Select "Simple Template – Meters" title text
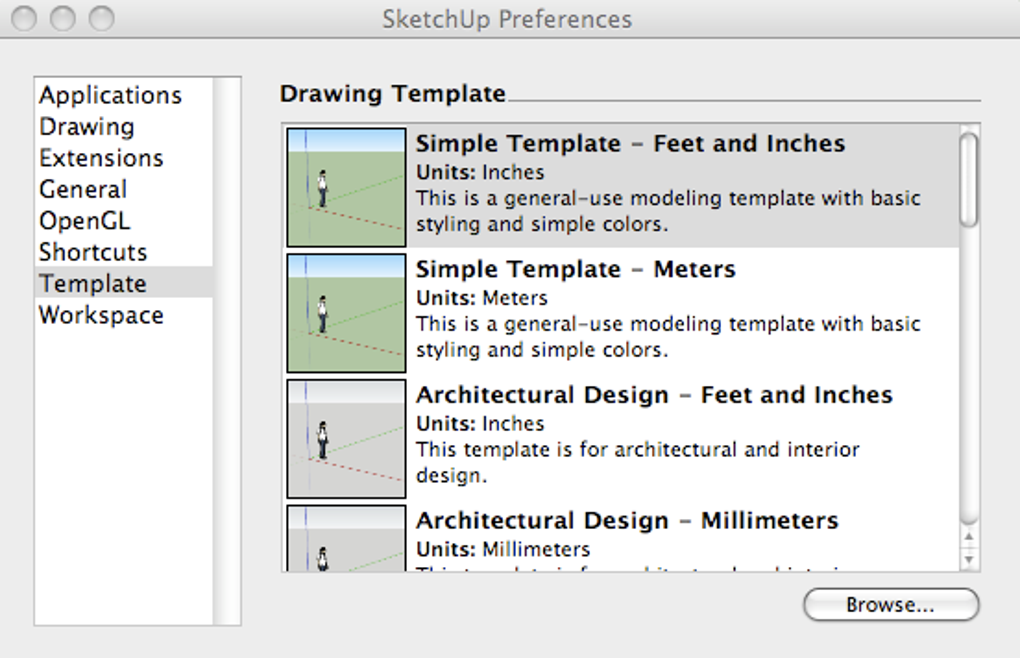This screenshot has height=658, width=1020. point(575,270)
